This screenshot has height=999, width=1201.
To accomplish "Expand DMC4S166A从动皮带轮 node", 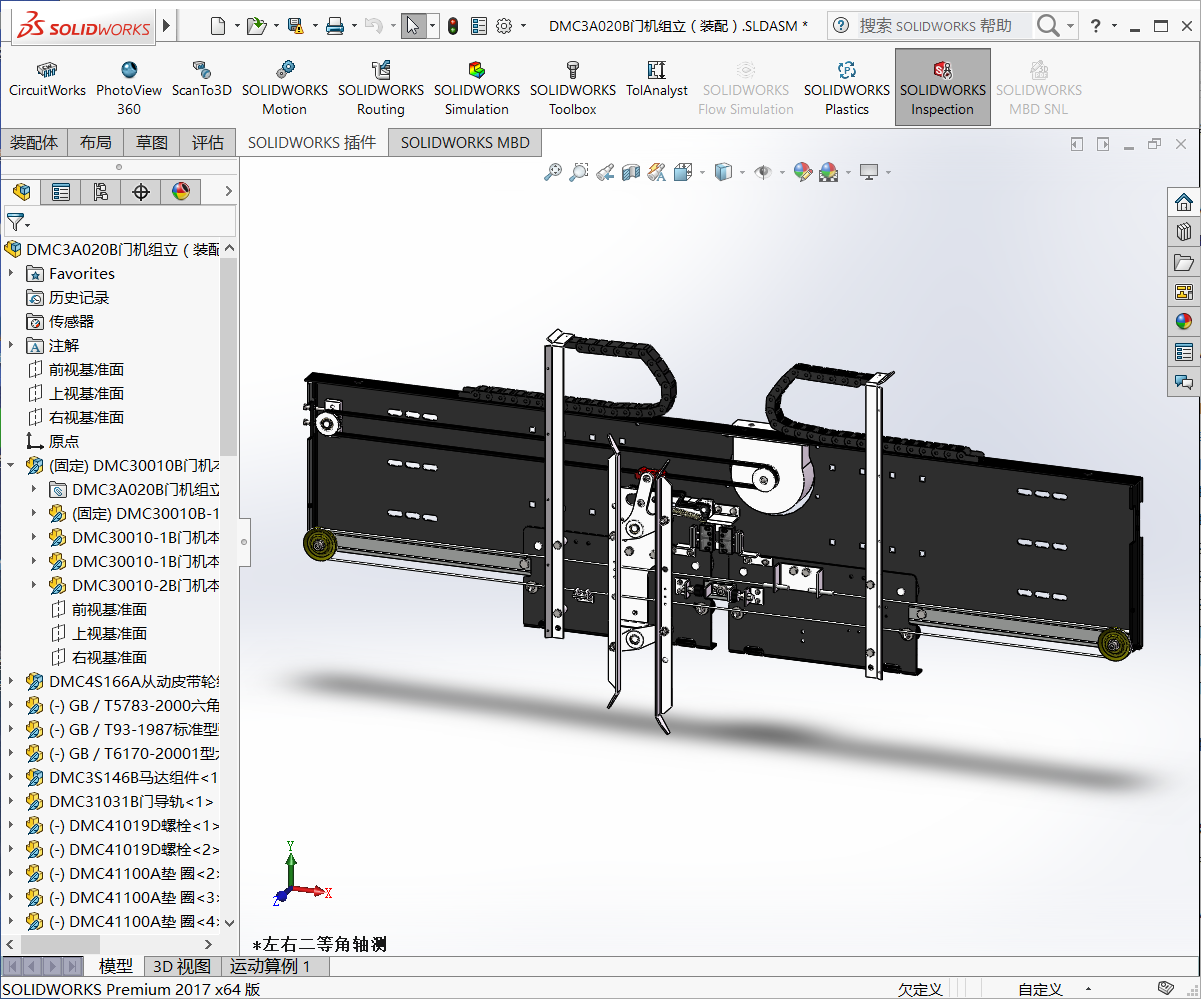I will [11, 681].
